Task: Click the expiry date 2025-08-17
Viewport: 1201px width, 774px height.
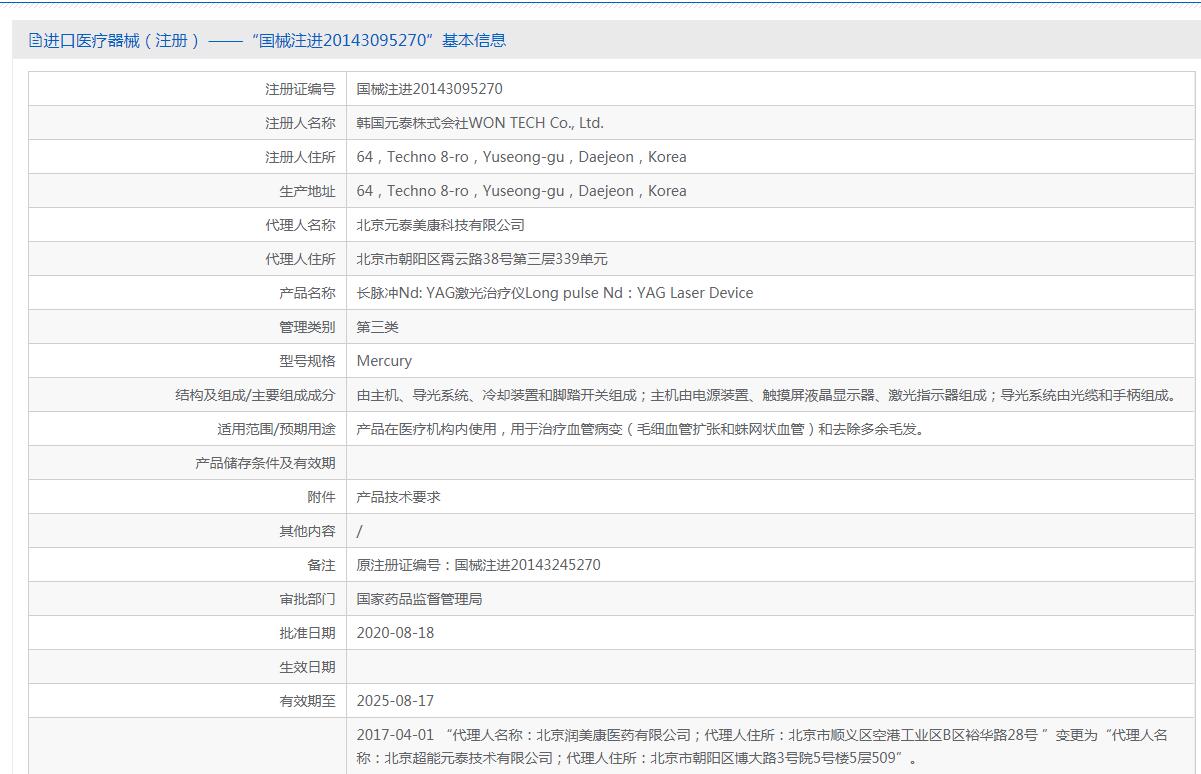Action: pyautogui.click(x=395, y=701)
